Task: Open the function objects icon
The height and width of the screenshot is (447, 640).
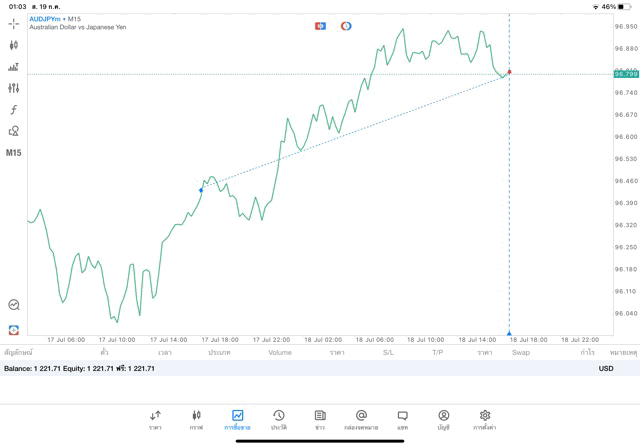Action: click(14, 110)
